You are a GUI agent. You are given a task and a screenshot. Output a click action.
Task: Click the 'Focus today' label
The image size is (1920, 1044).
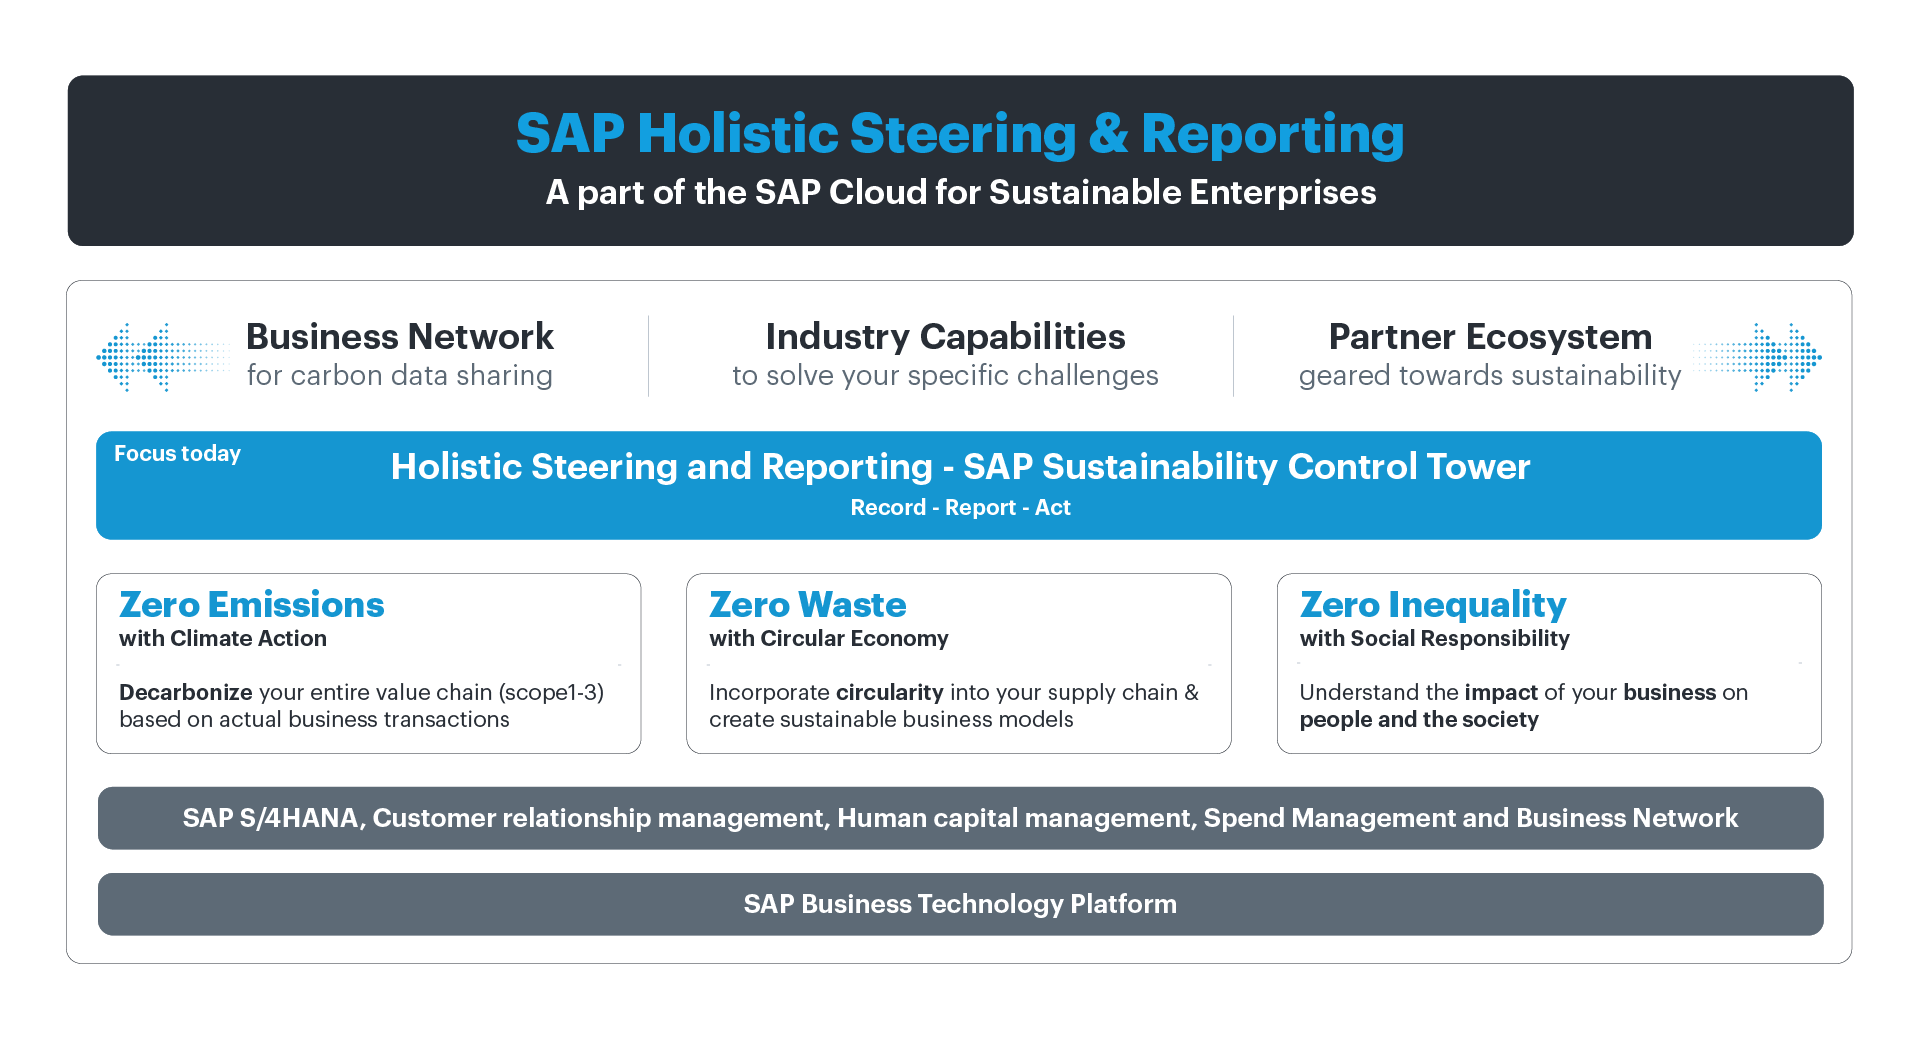(x=177, y=454)
